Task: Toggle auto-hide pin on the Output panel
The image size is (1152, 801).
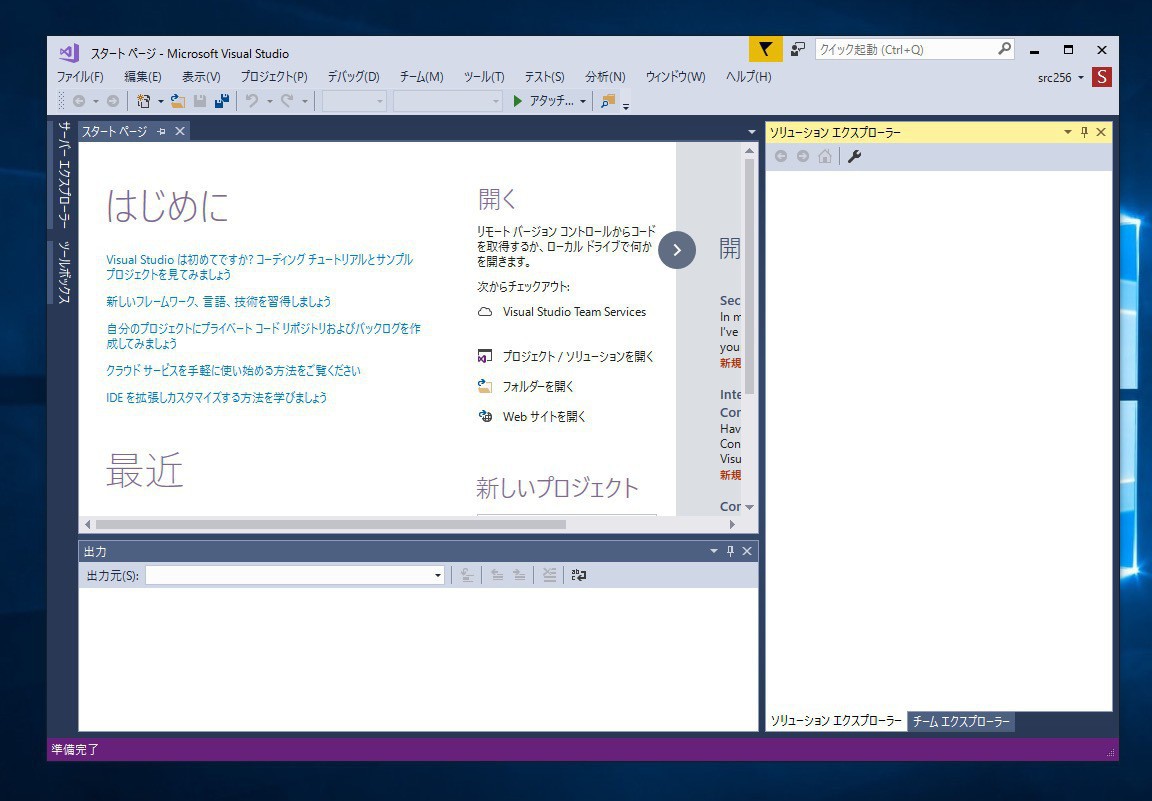Action: pyautogui.click(x=730, y=551)
